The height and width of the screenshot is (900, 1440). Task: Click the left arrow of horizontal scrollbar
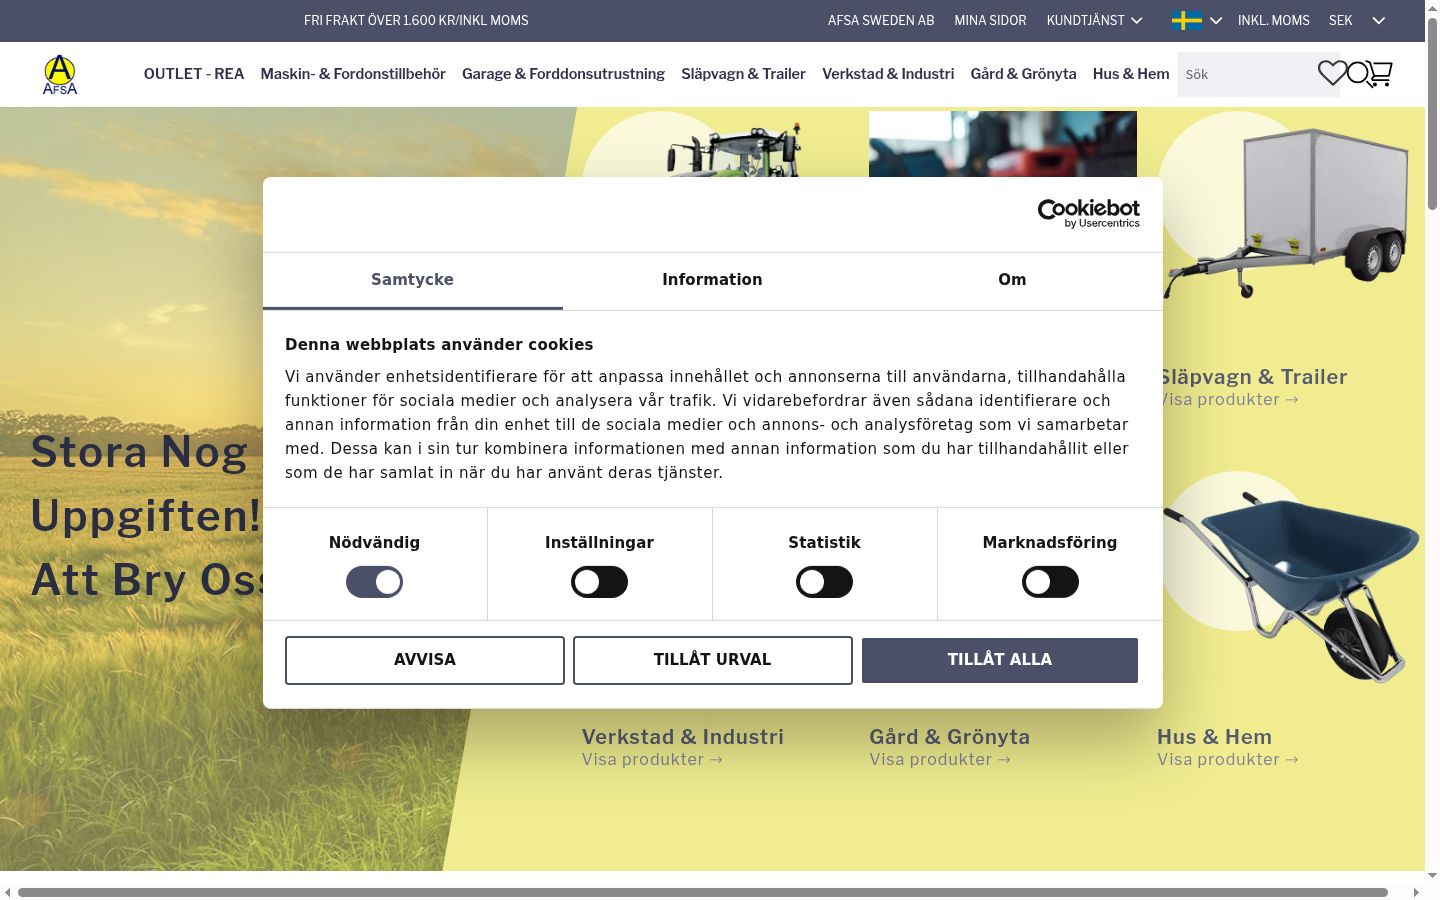[x=8, y=892]
